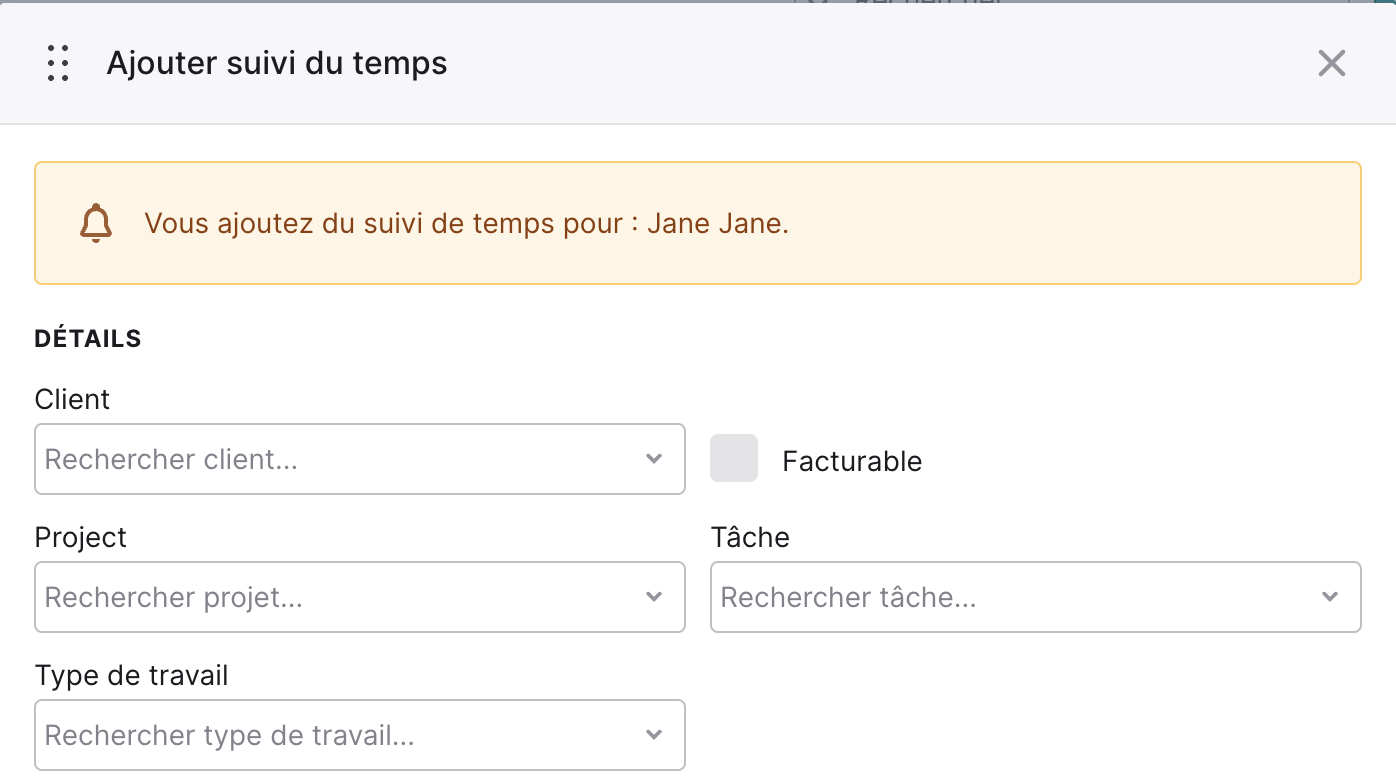Click the bell notification icon

[96, 223]
